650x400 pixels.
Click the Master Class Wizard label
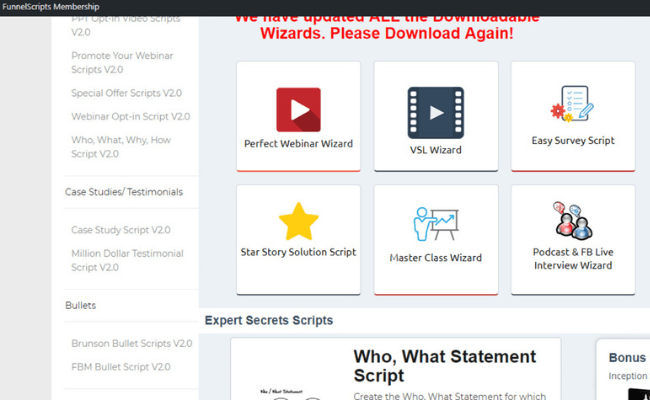[x=436, y=258]
